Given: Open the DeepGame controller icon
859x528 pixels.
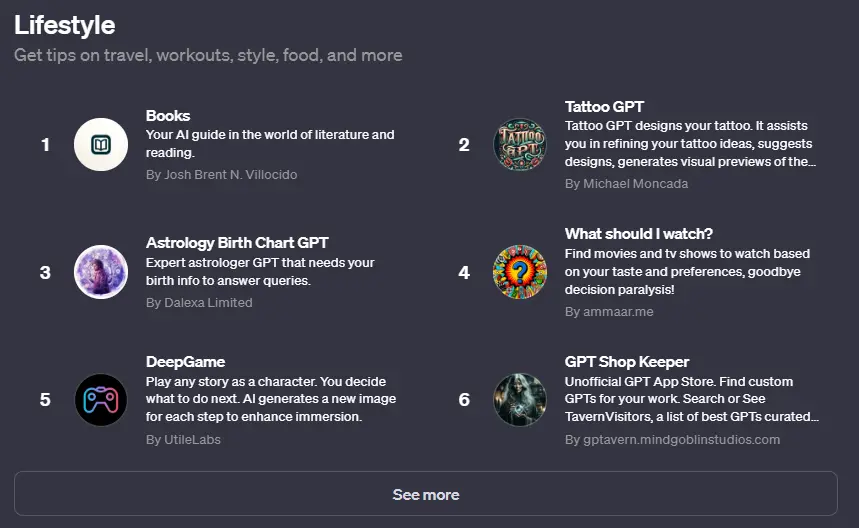Looking at the screenshot, I should pyautogui.click(x=101, y=400).
